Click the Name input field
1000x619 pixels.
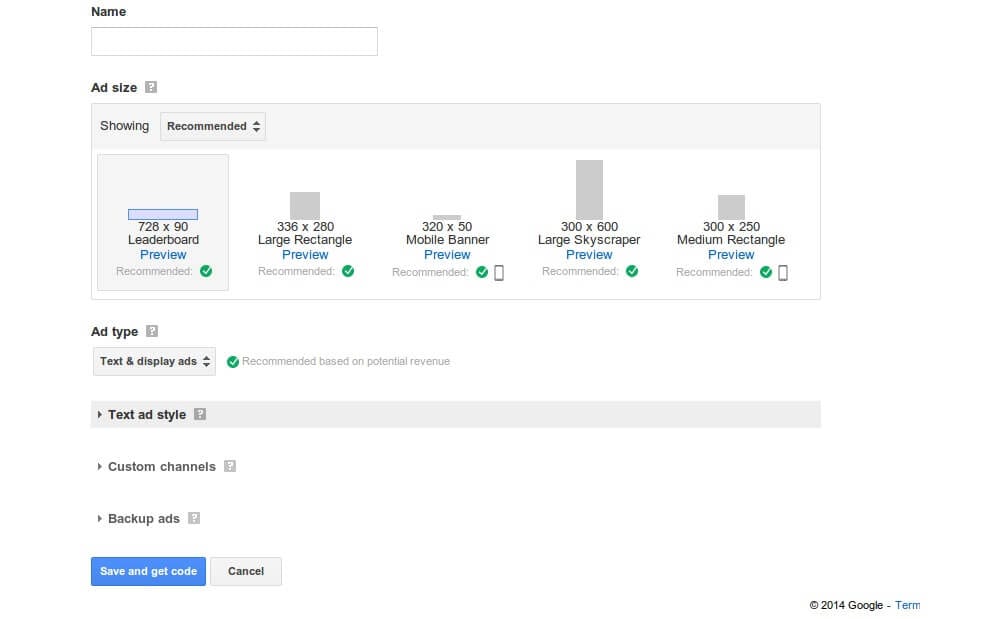click(x=234, y=41)
